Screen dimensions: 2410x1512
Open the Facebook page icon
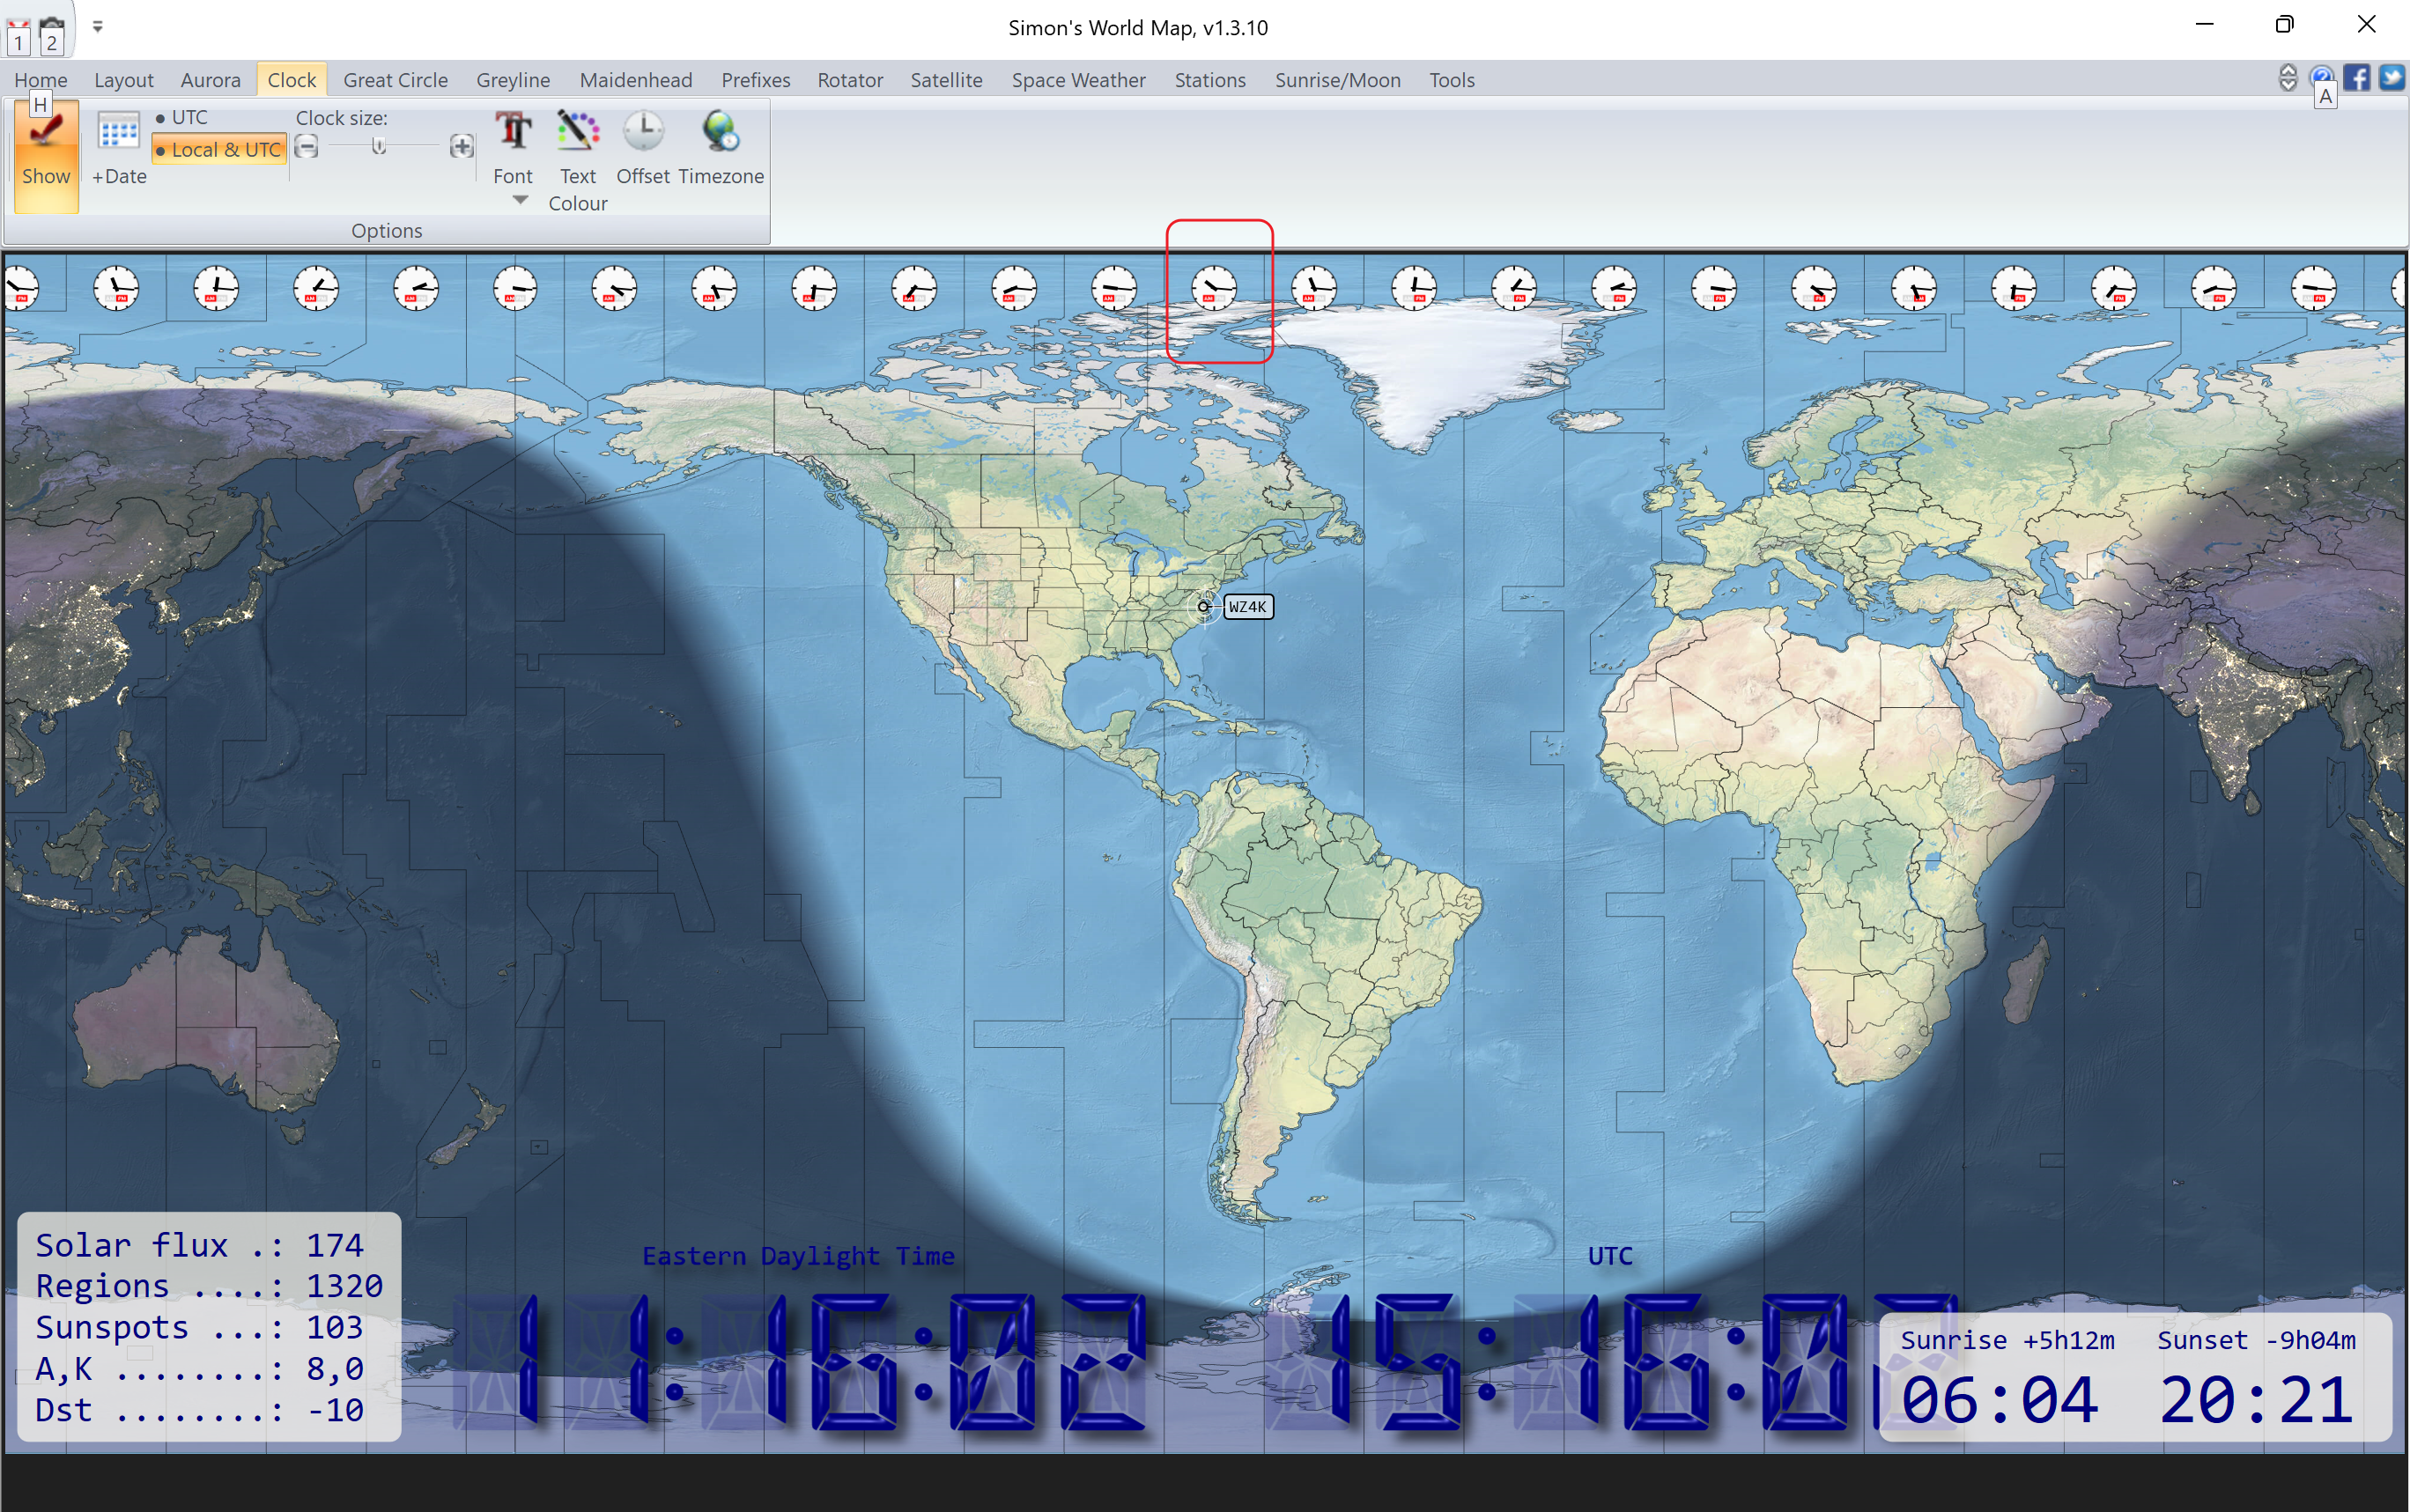[2356, 78]
